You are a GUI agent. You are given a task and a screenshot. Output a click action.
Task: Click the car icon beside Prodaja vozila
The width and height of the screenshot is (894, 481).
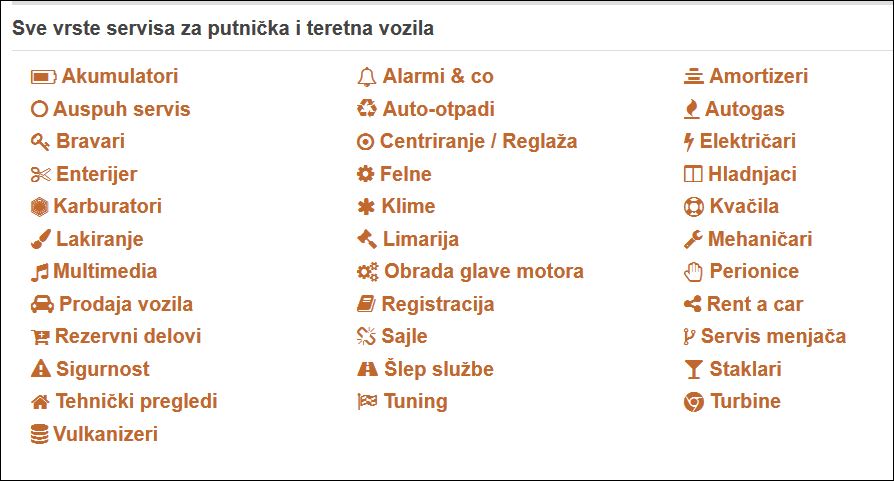click(x=42, y=304)
